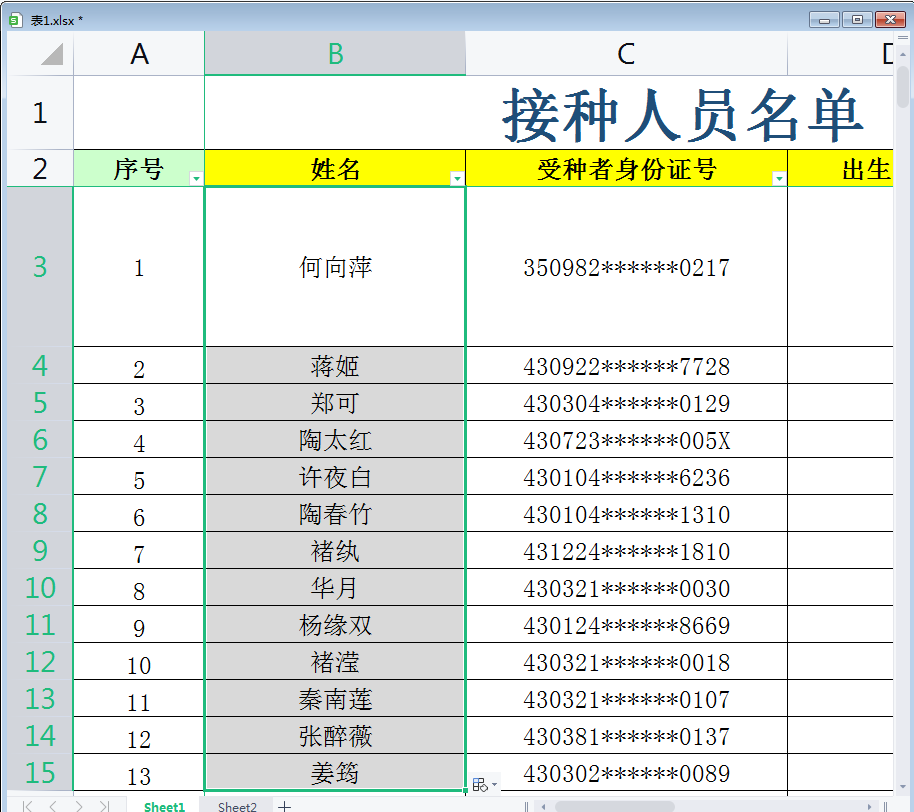Select row 9 by its row header
Image resolution: width=914 pixels, height=812 pixels.
click(37, 549)
